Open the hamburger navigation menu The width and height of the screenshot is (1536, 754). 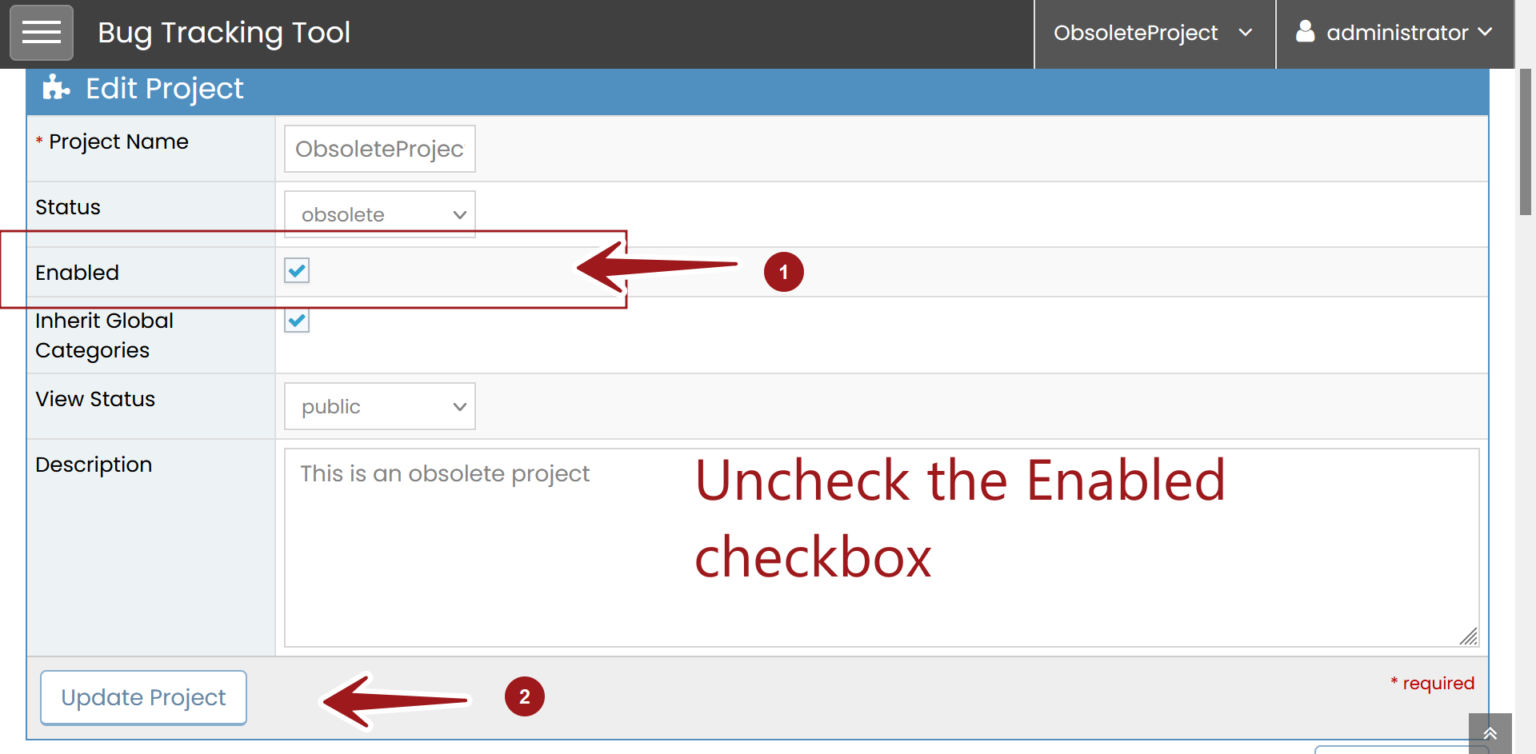click(x=41, y=32)
